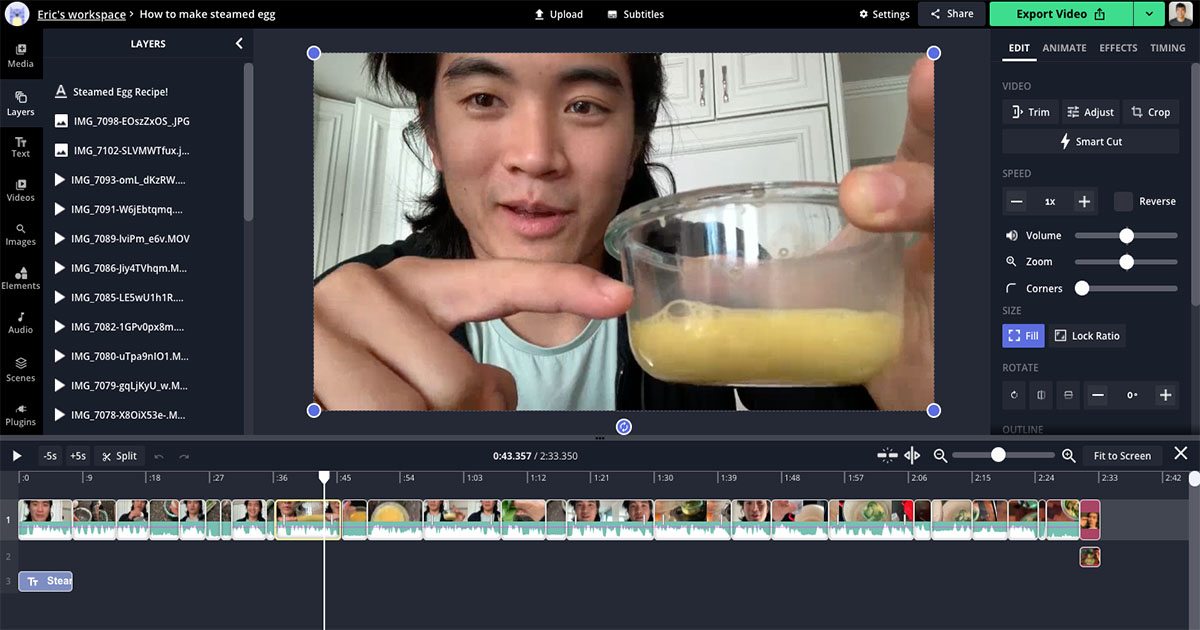Open the Crop tool
The height and width of the screenshot is (630, 1200).
tap(1150, 112)
